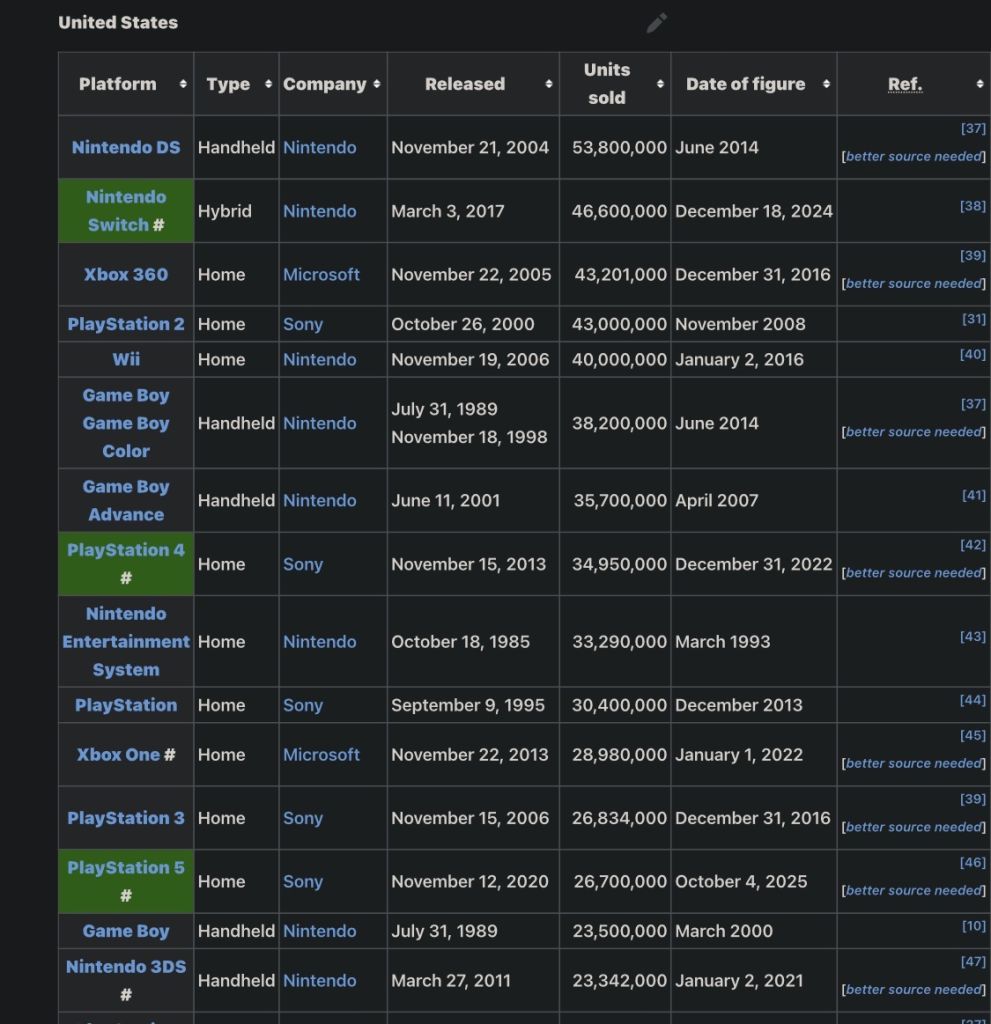Click better source needed in Nintendo DS row
991x1024 pixels.
coord(914,156)
